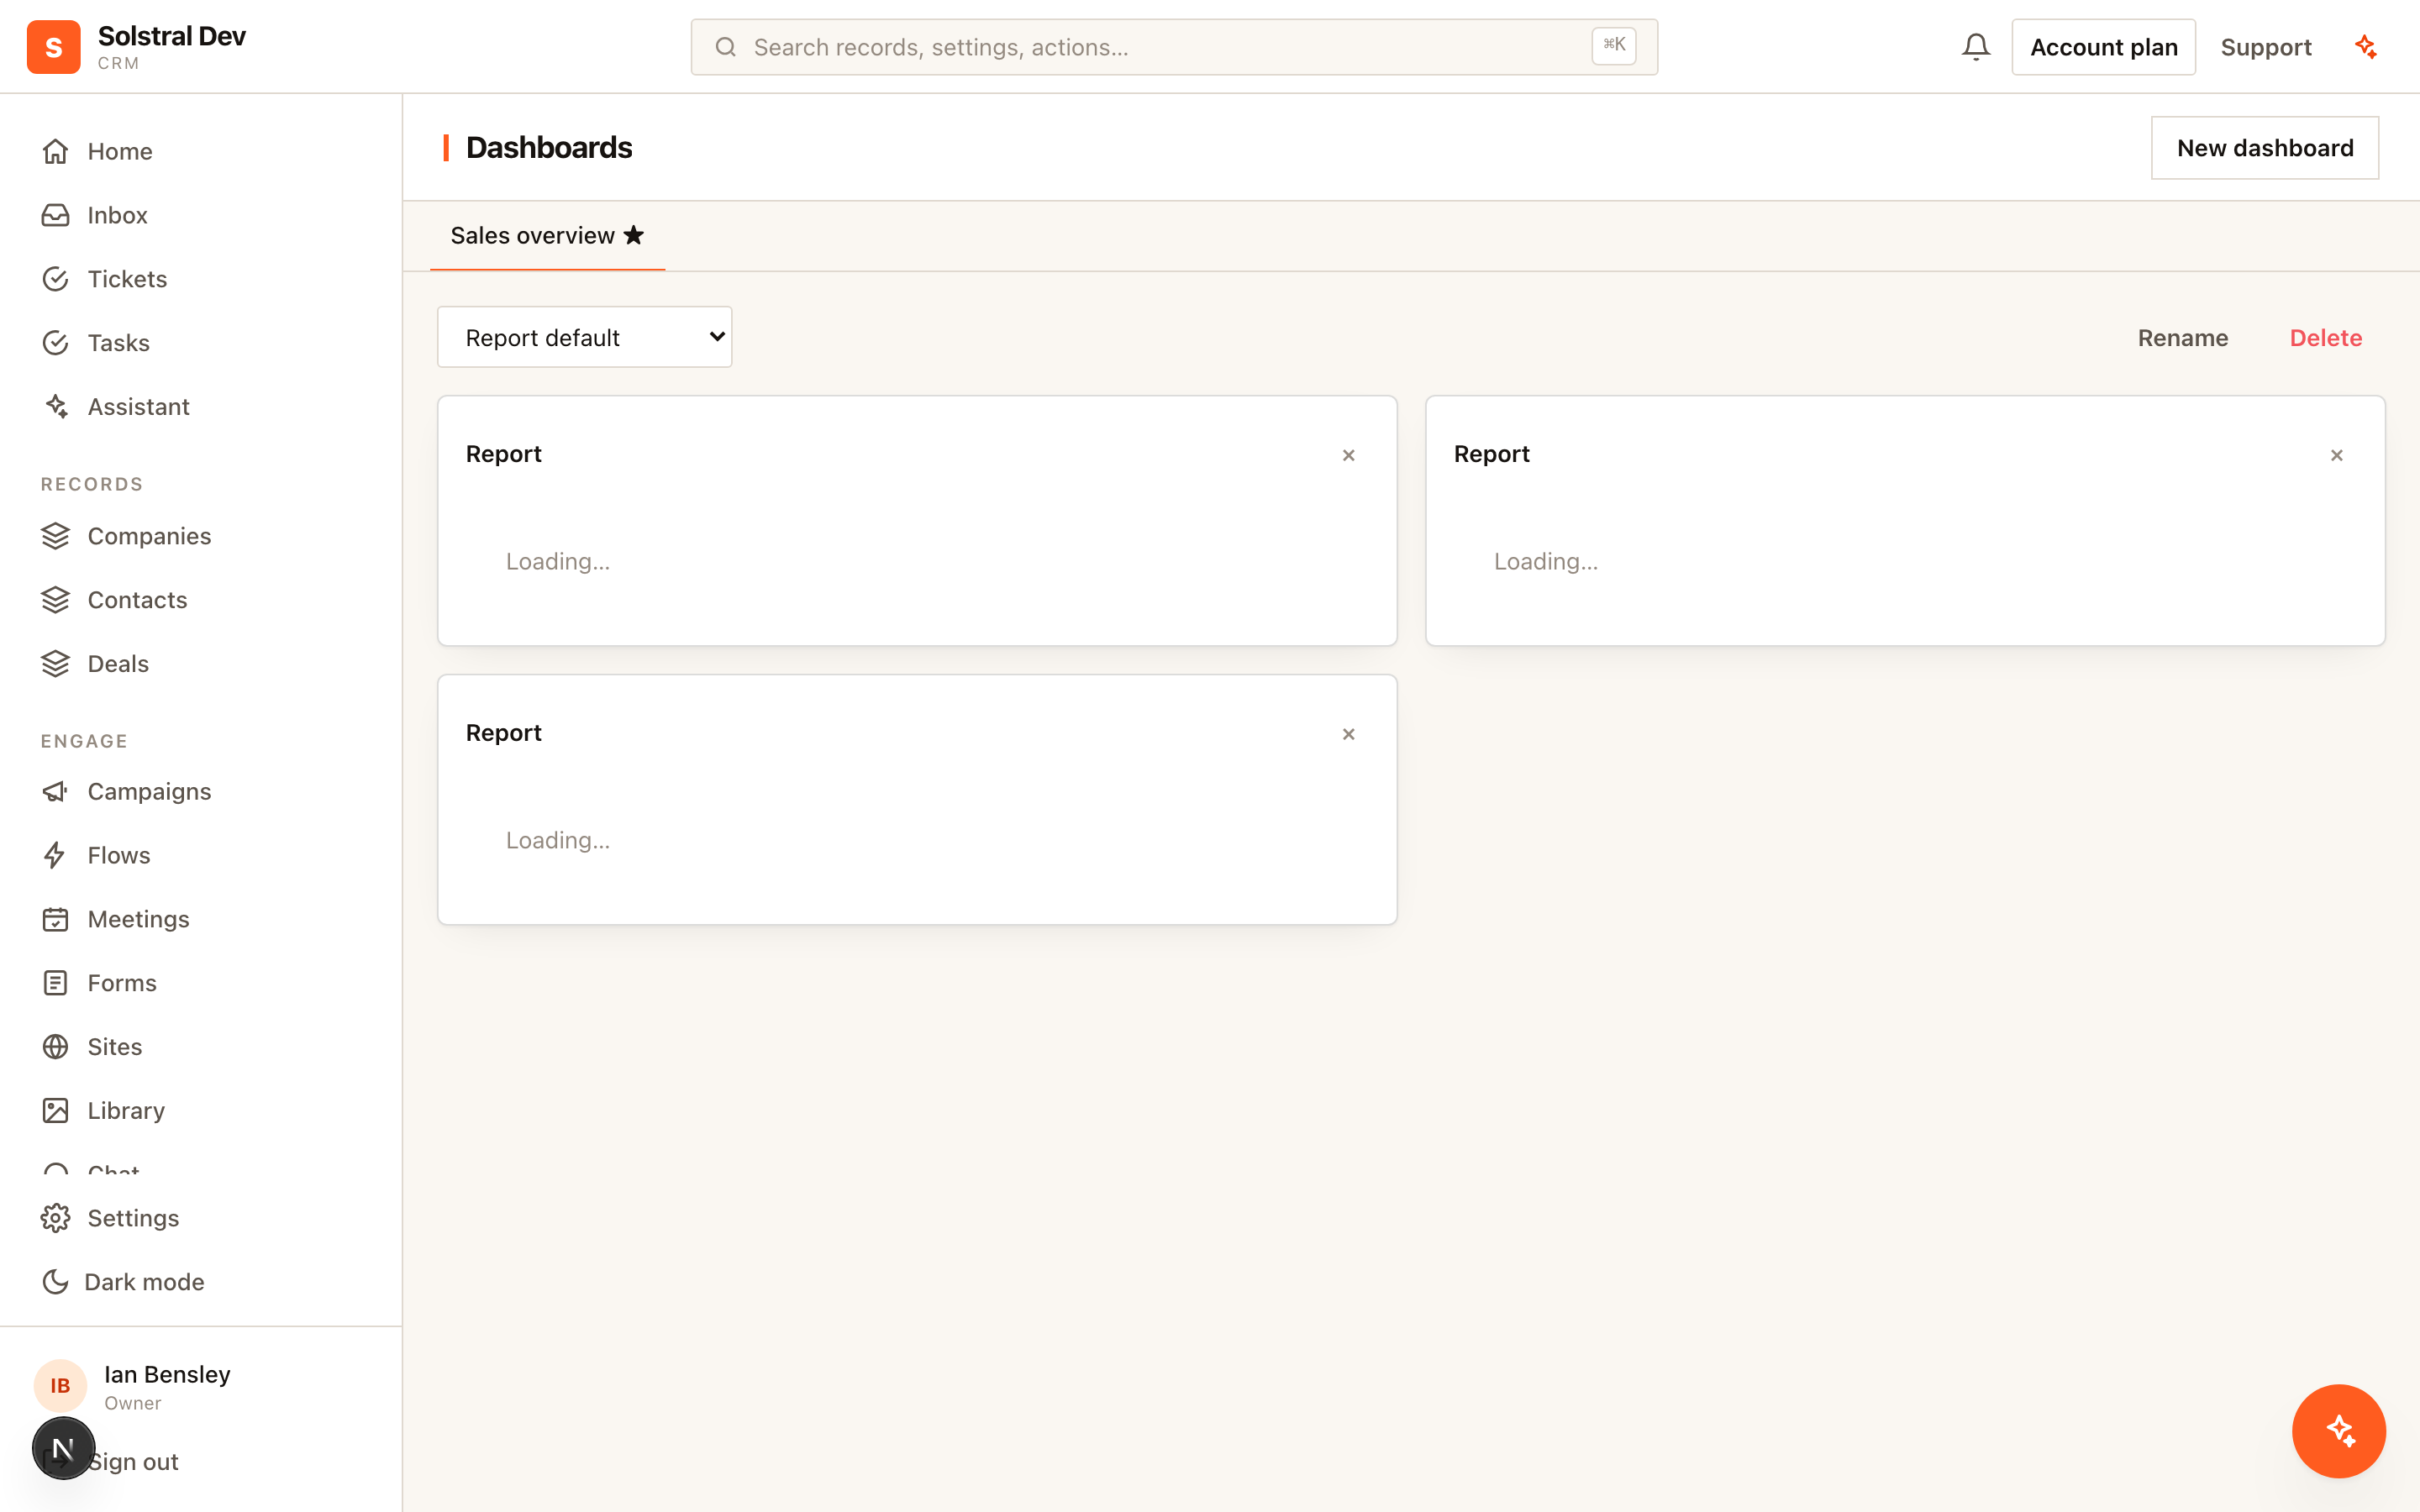Open Tasks from the sidebar

pyautogui.click(x=200, y=343)
